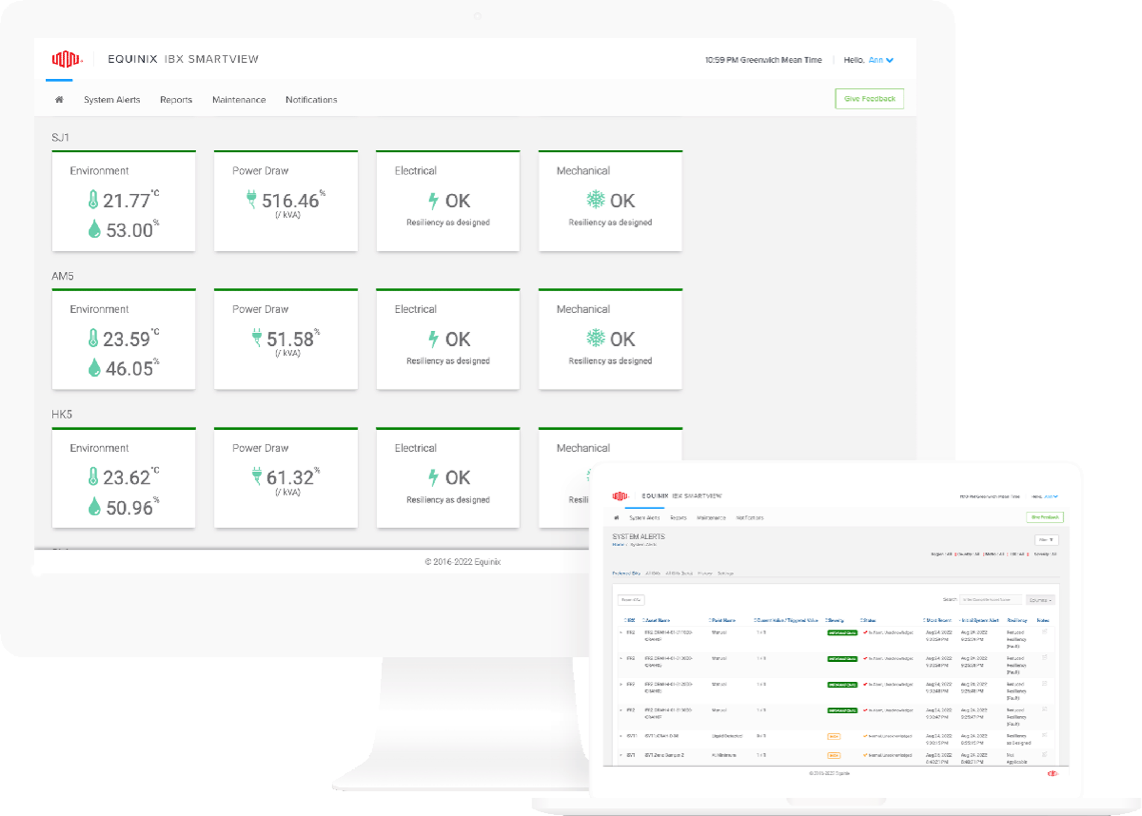The height and width of the screenshot is (816, 1142).
Task: Check the Notes checkbox on the first alert row
Action: (x=1043, y=631)
